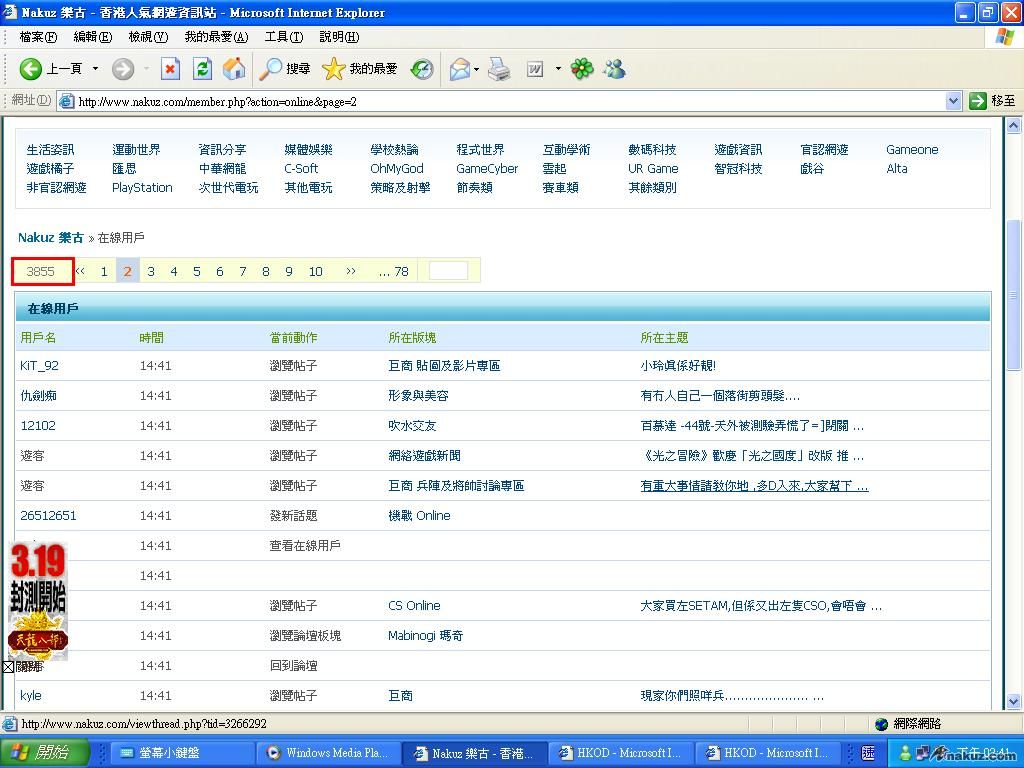Go to the Home page icon

tap(234, 69)
